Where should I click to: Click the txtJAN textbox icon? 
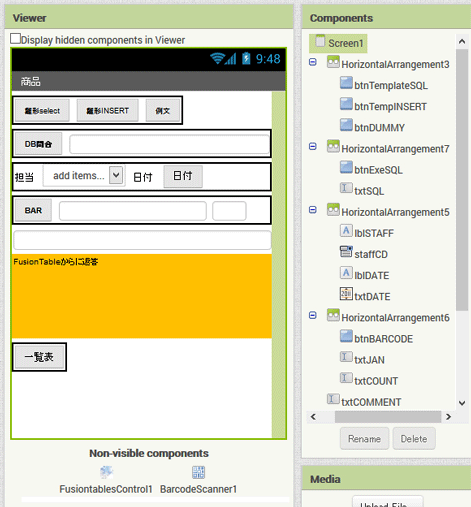click(346, 357)
